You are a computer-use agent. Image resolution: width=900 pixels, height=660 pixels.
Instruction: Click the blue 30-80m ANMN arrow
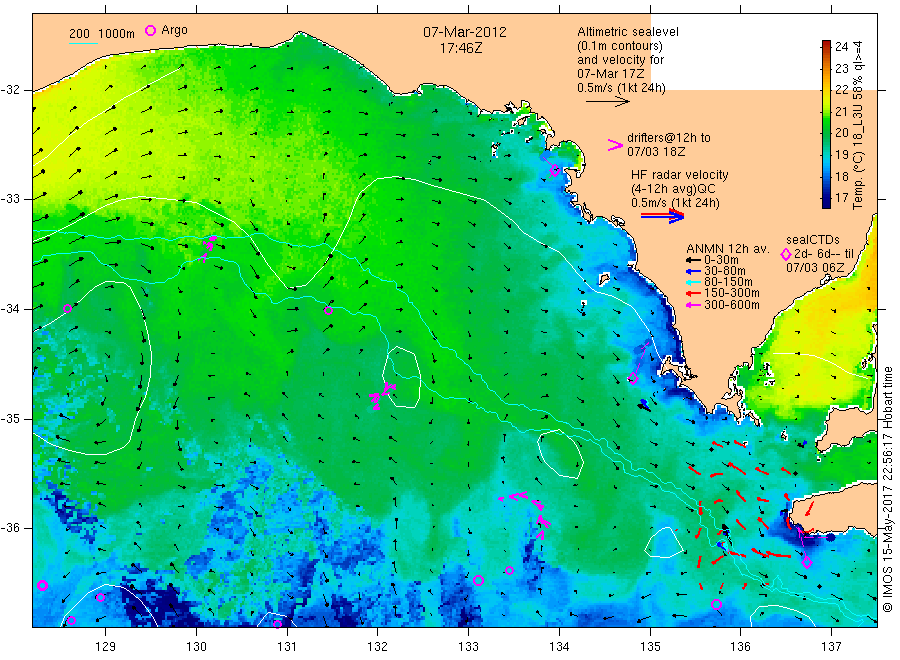pos(693,271)
